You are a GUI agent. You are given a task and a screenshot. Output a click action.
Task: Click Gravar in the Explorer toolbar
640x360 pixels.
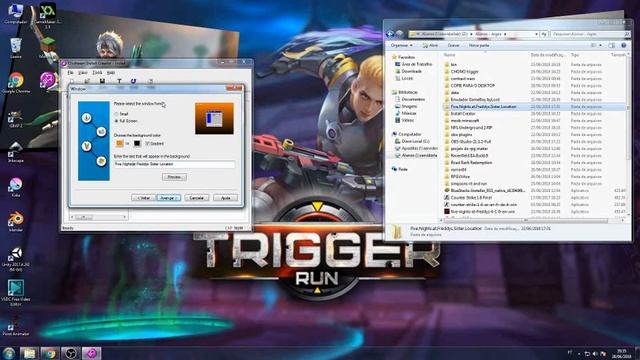tap(453, 45)
